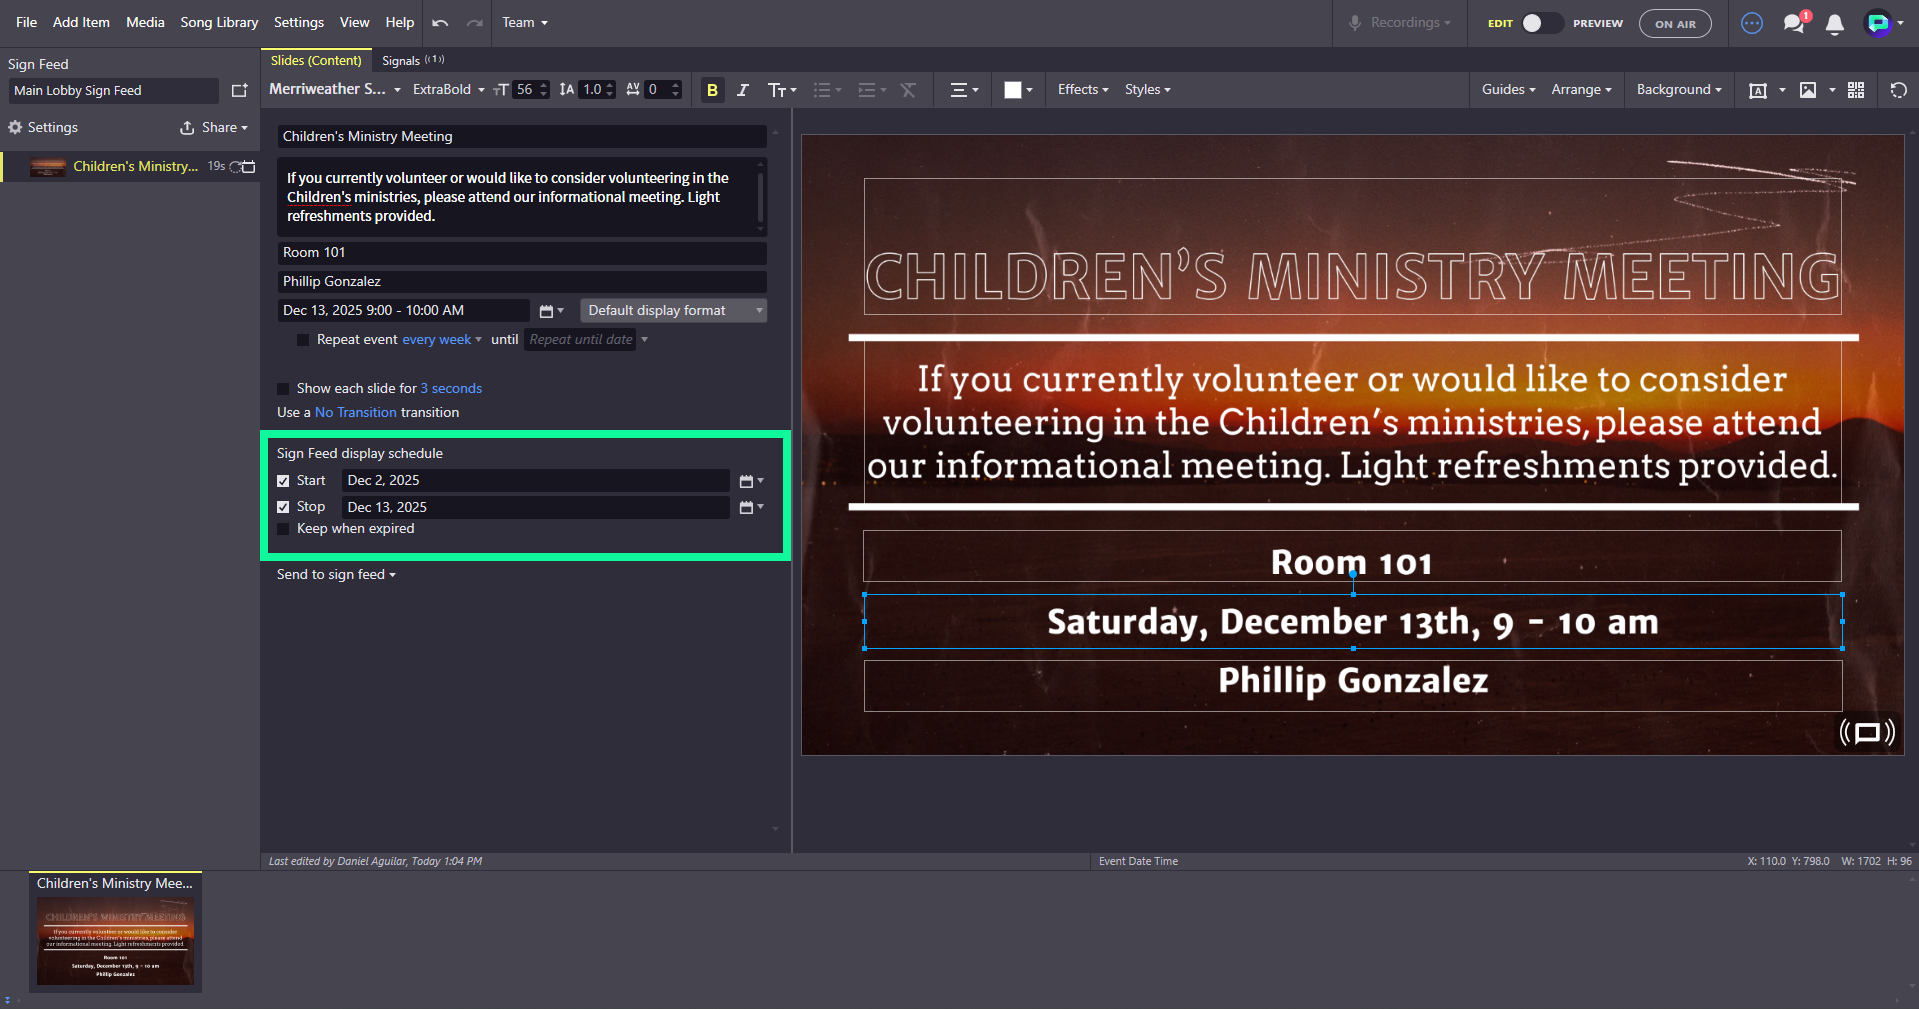Open the more options ellipsis icon
1919x1009 pixels.
pos(1752,23)
